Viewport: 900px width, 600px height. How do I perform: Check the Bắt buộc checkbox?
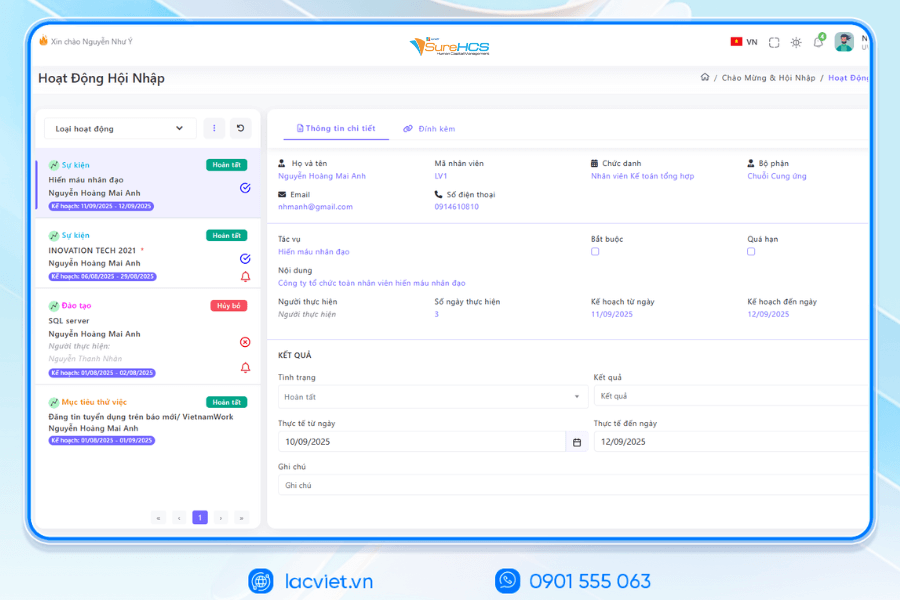tap(595, 252)
